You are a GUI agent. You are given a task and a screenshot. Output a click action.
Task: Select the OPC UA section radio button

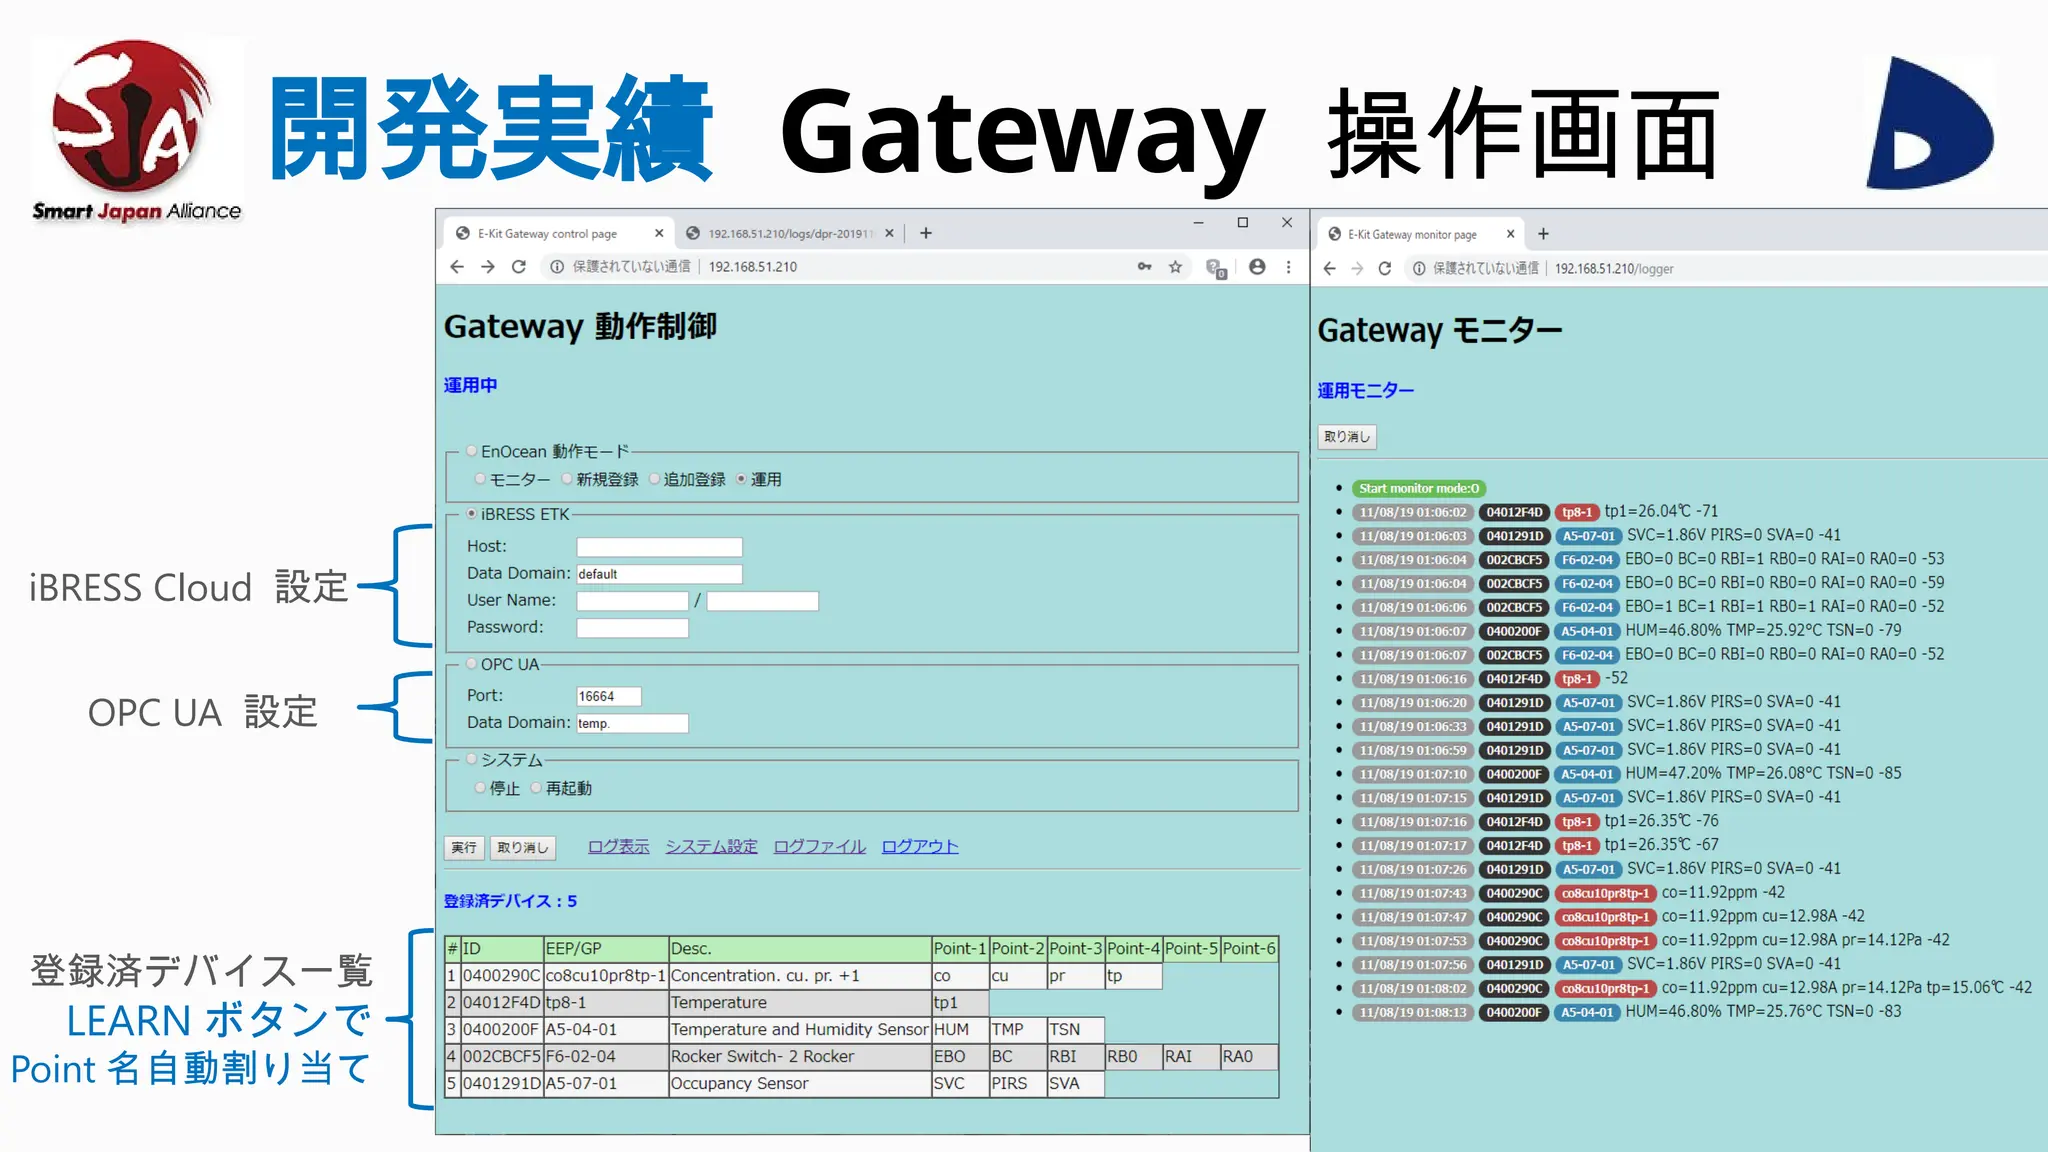(x=472, y=664)
